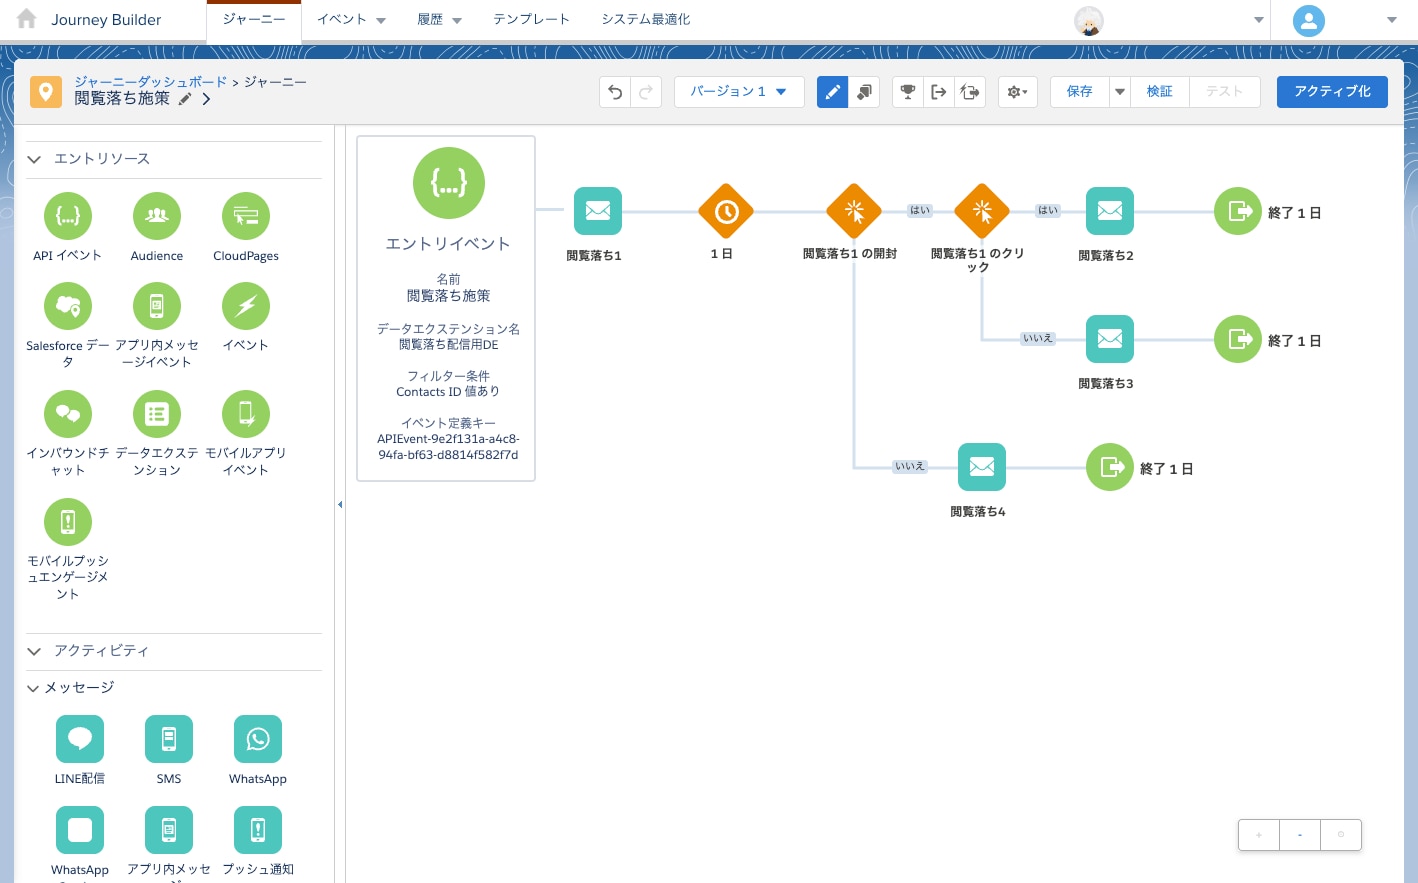Screen dimensions: 1418x883
Task: Select the 閲覧落ち1 email activity node
Action: 597,212
